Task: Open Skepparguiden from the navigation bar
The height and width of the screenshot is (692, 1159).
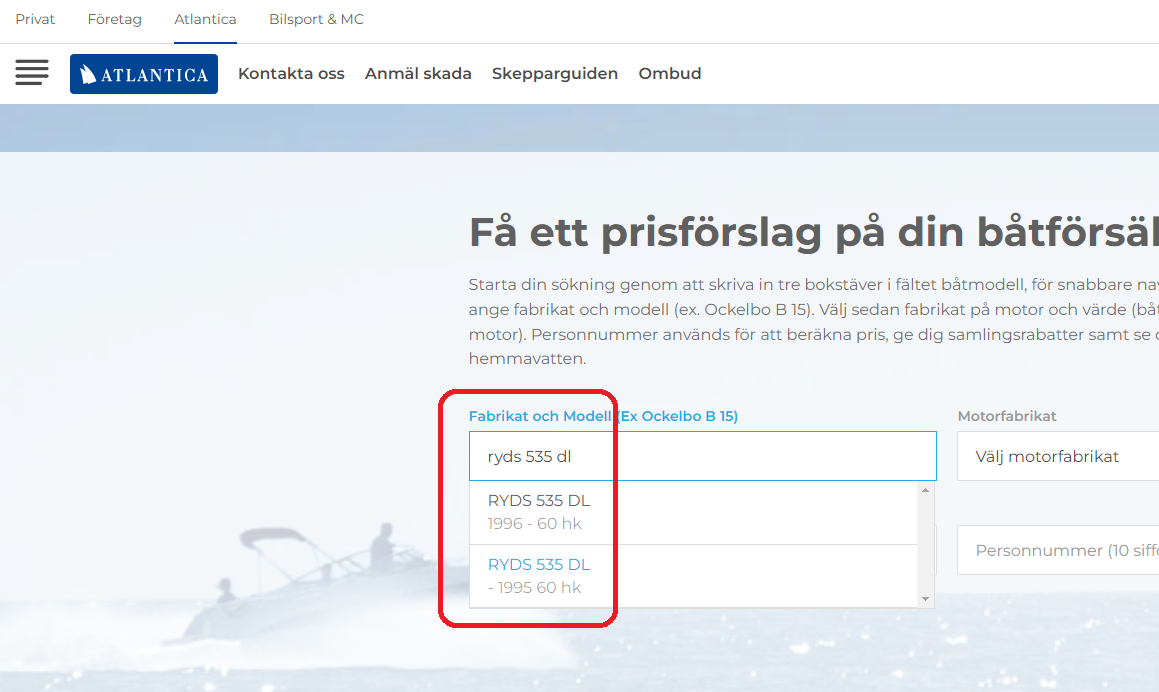Action: (555, 73)
